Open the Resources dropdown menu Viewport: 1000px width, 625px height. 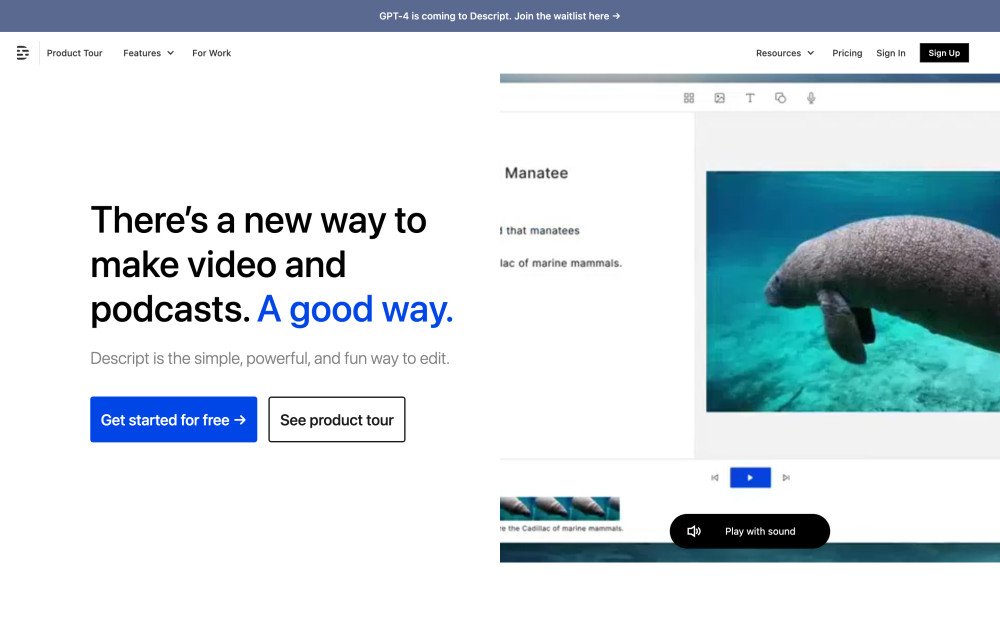(x=785, y=53)
